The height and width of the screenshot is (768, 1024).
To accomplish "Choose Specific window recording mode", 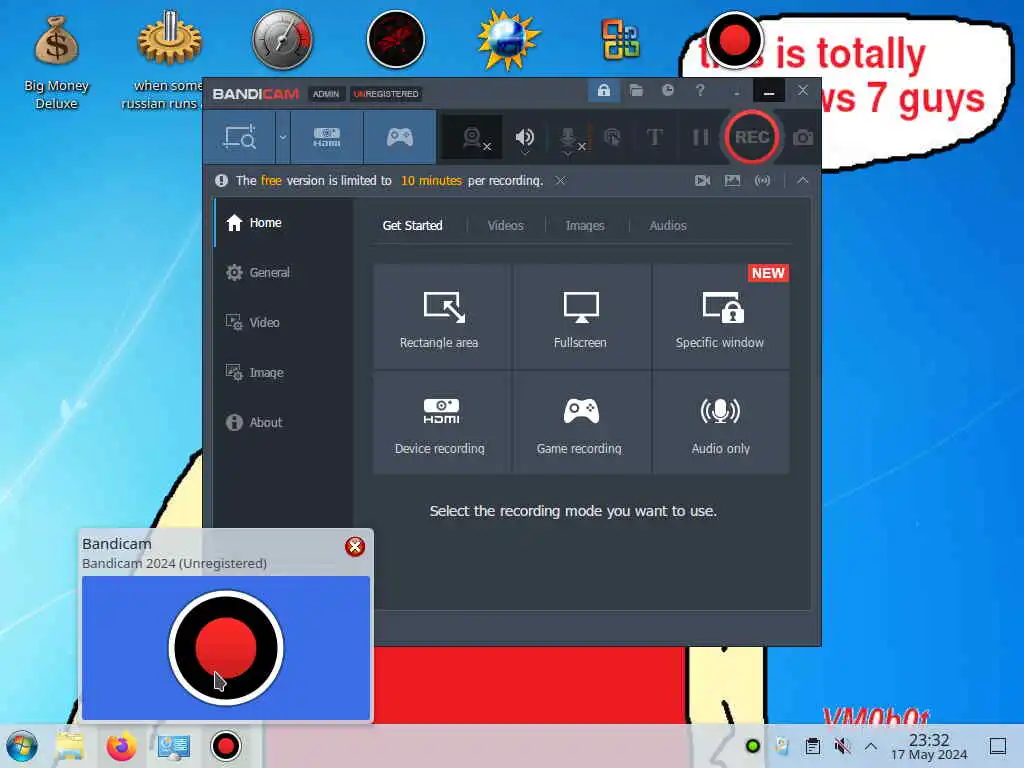I will [x=721, y=317].
